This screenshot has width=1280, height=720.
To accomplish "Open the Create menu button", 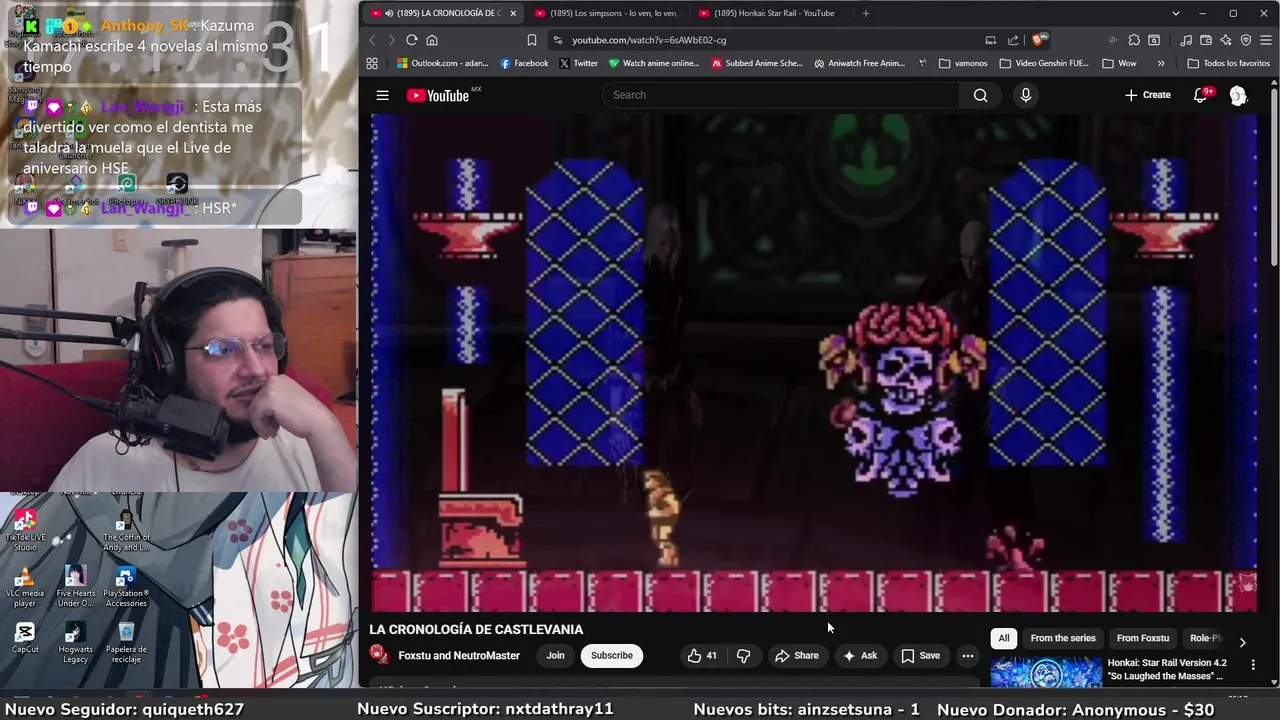I will pos(1147,95).
